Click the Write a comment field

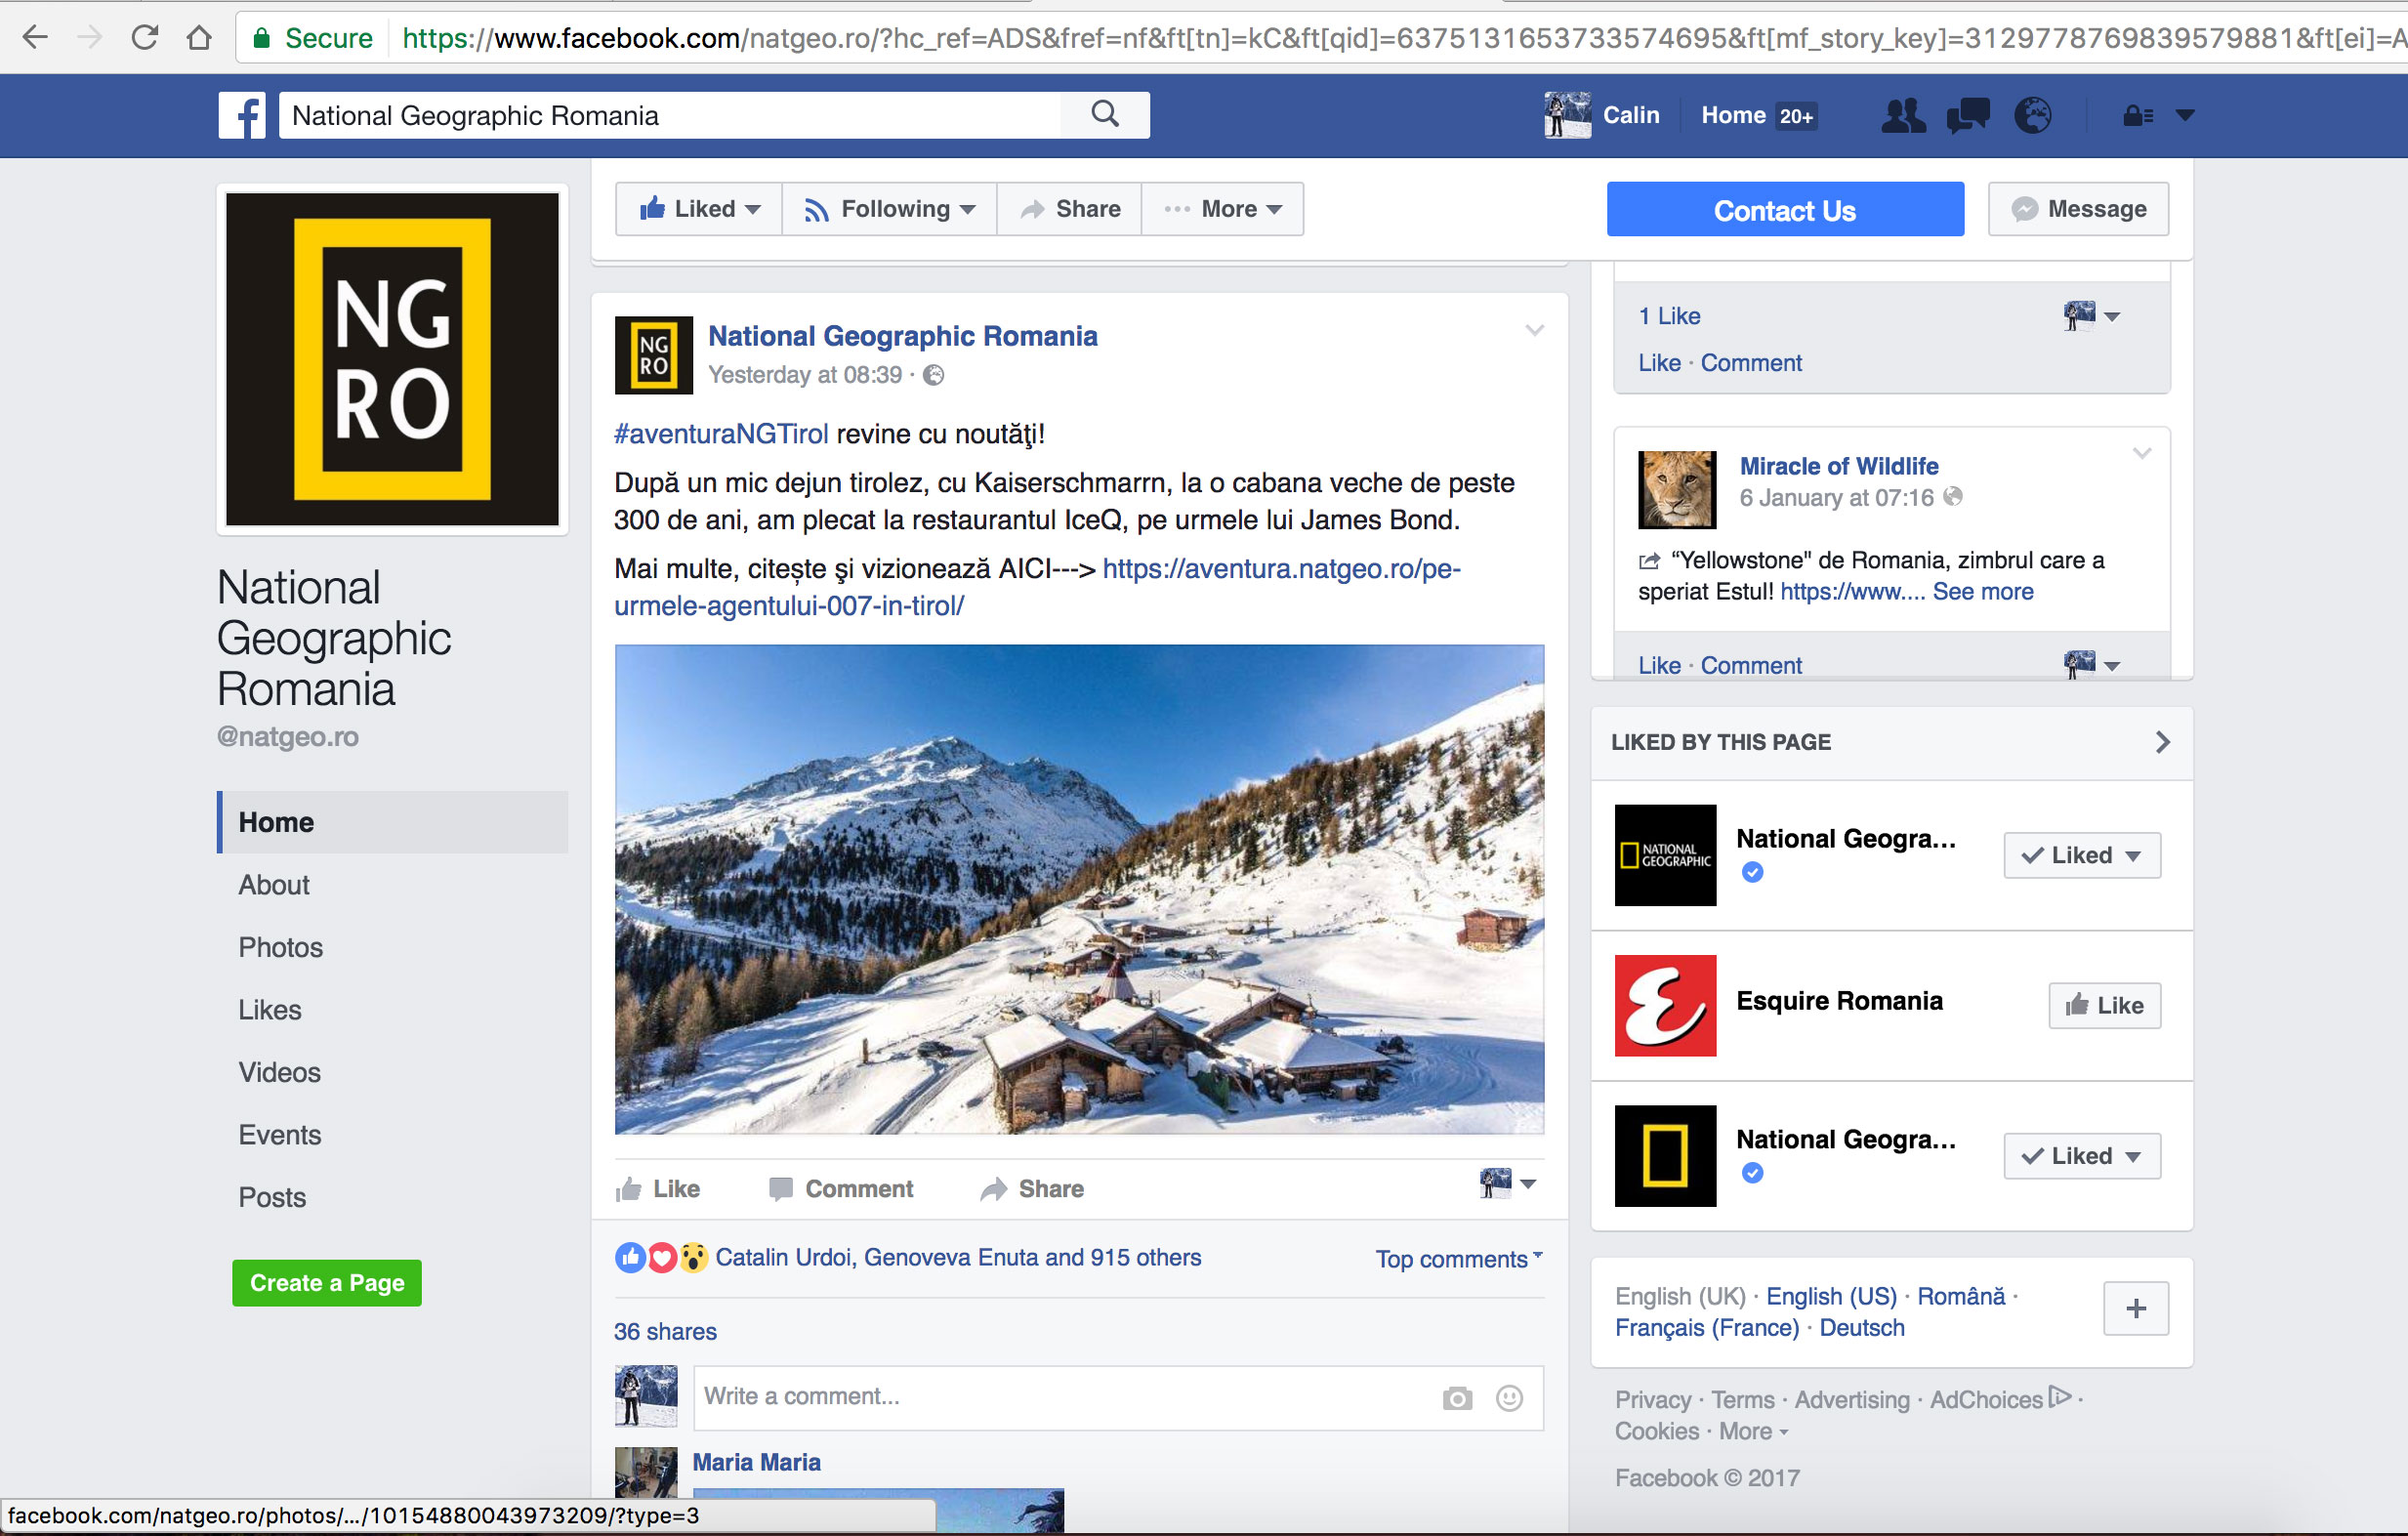point(1118,1397)
